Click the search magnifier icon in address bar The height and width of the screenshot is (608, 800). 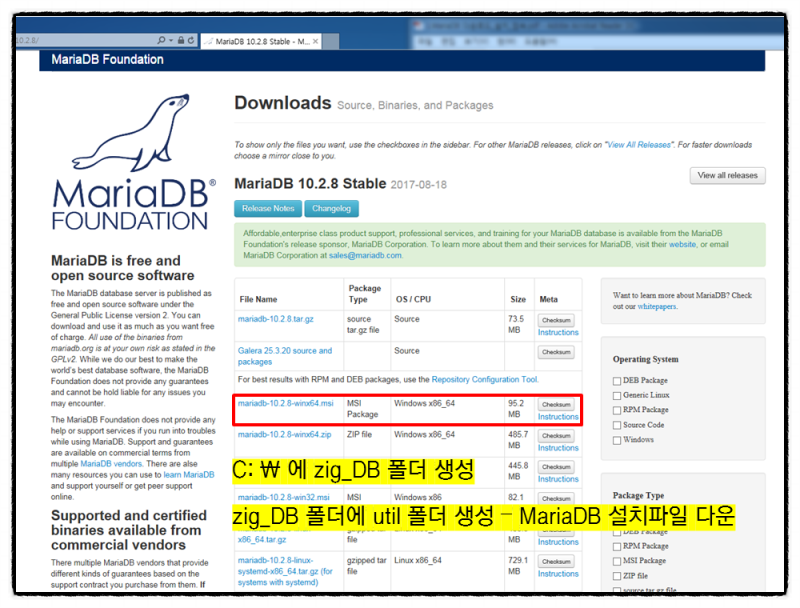point(161,40)
